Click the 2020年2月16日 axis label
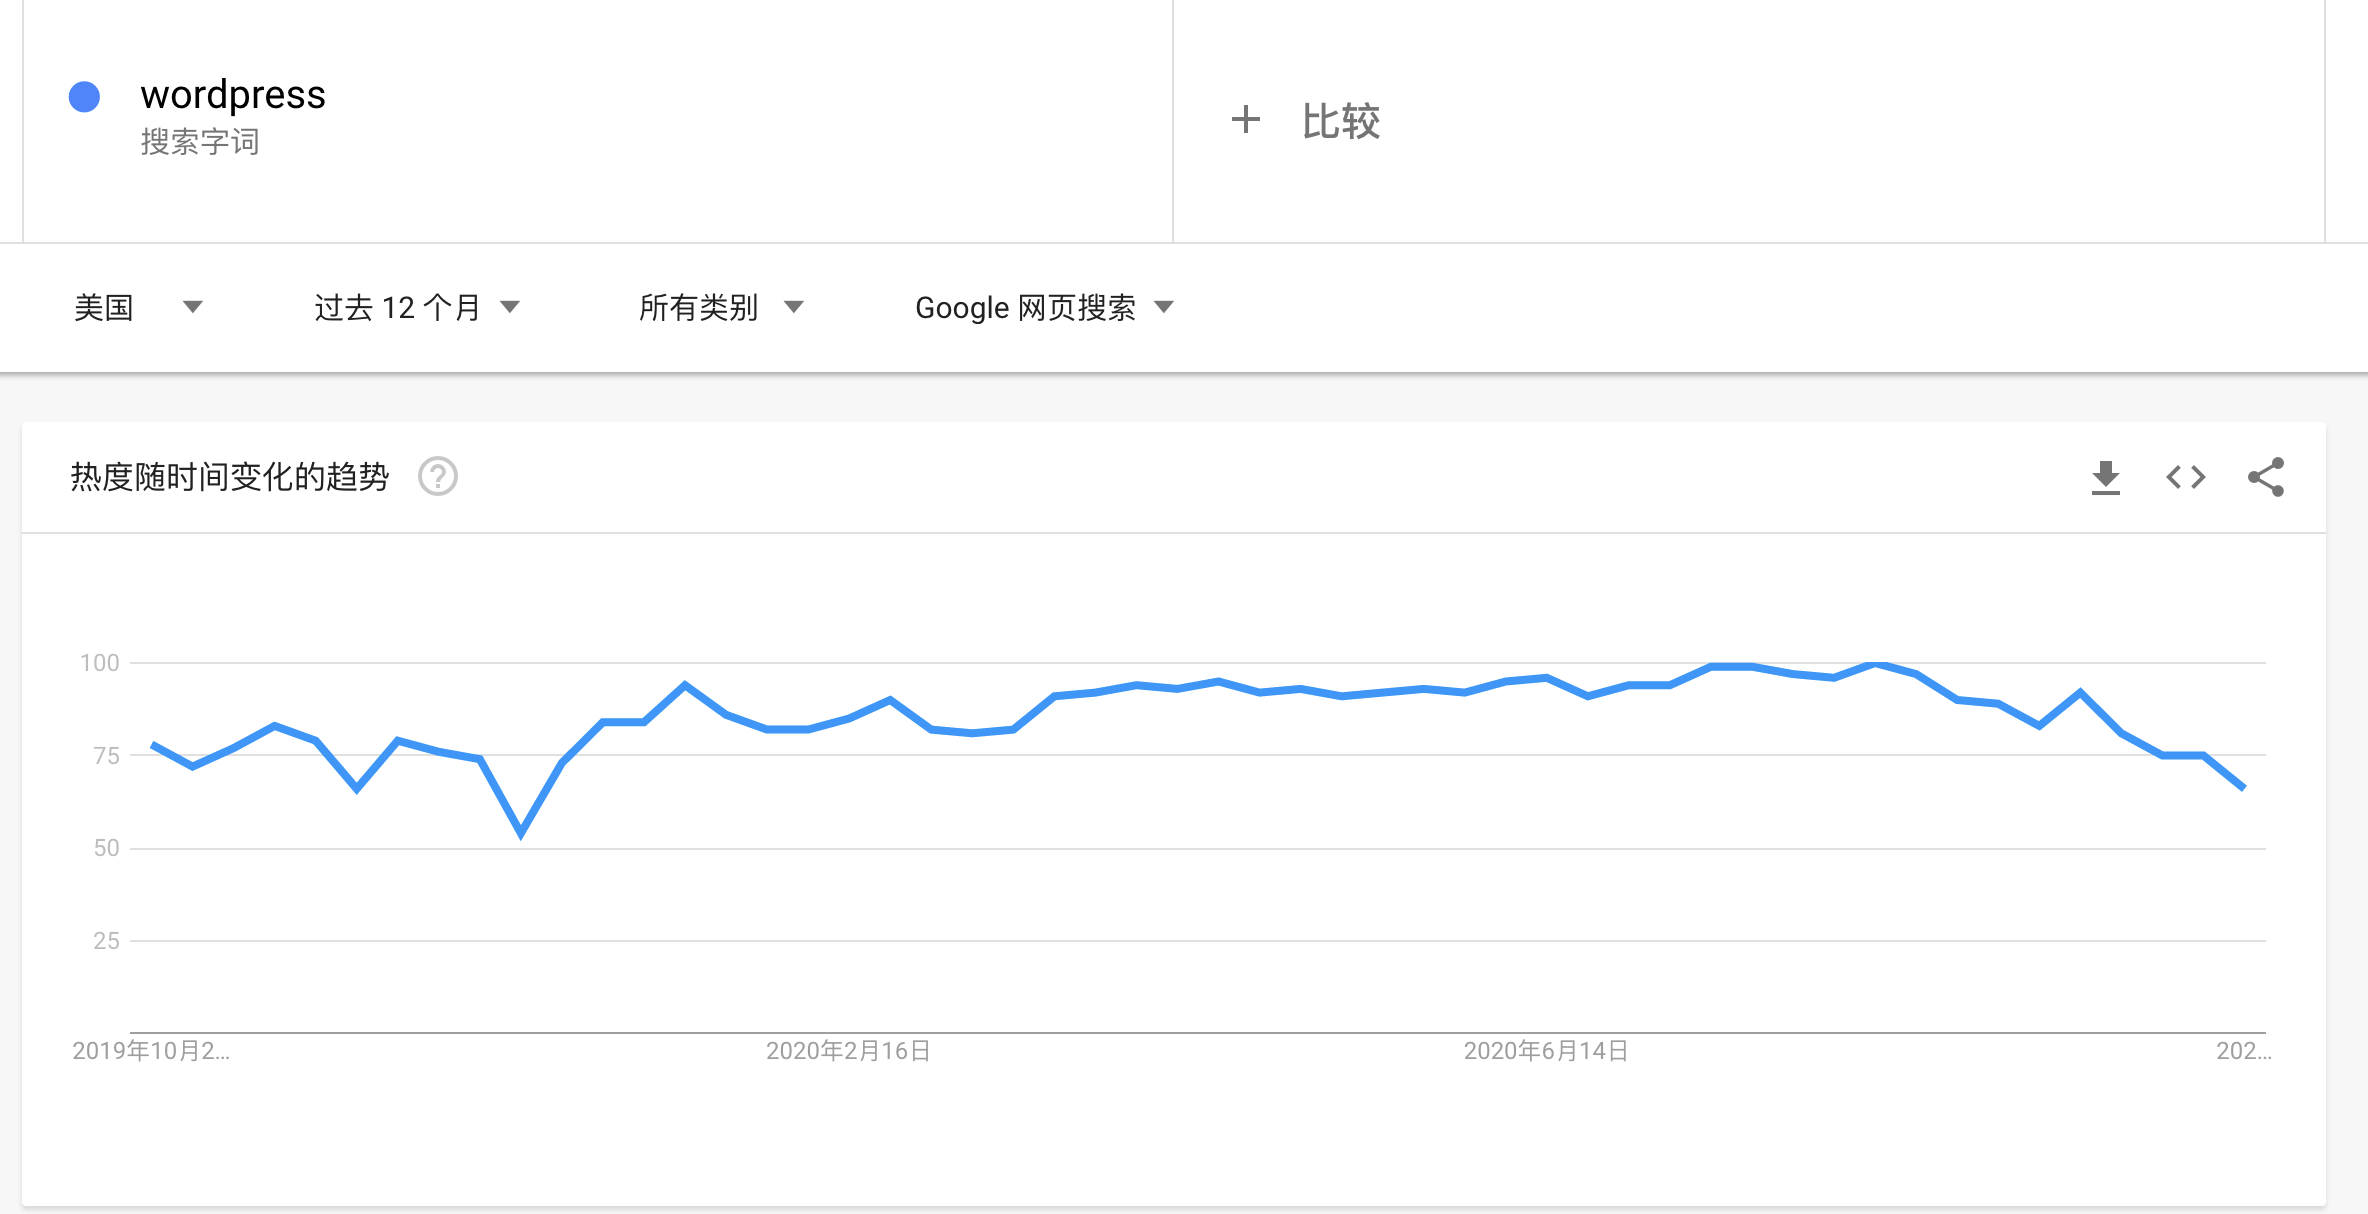Screen dimensions: 2368x1214 pos(847,1051)
